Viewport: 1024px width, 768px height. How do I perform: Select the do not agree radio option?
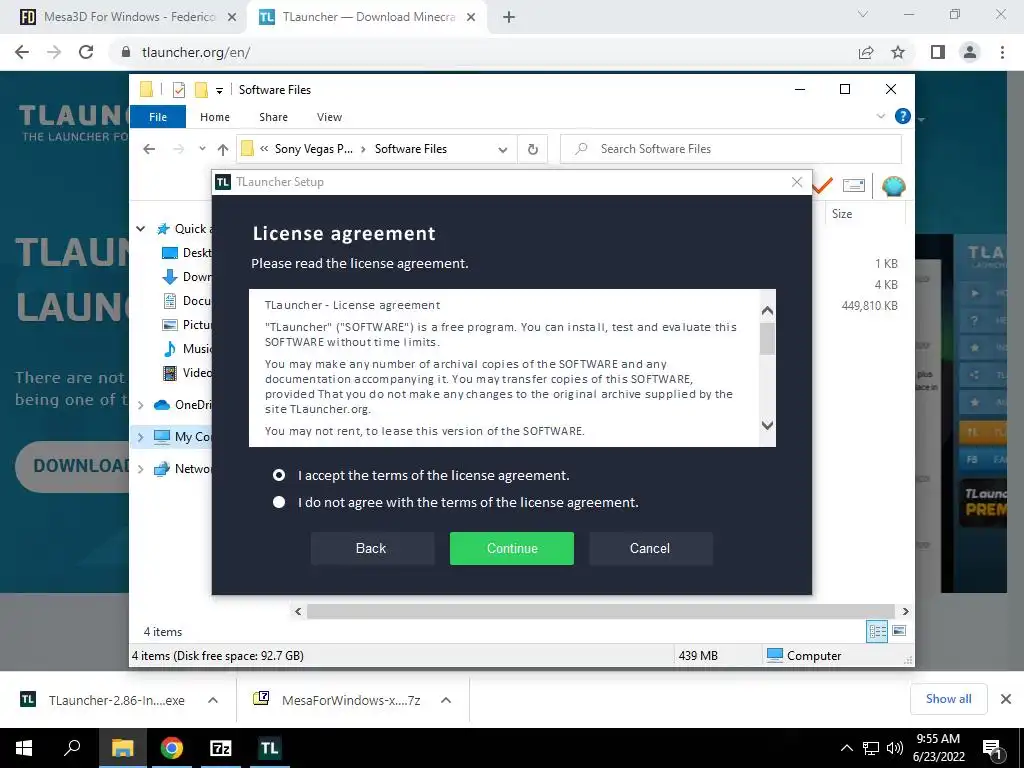pyautogui.click(x=279, y=502)
